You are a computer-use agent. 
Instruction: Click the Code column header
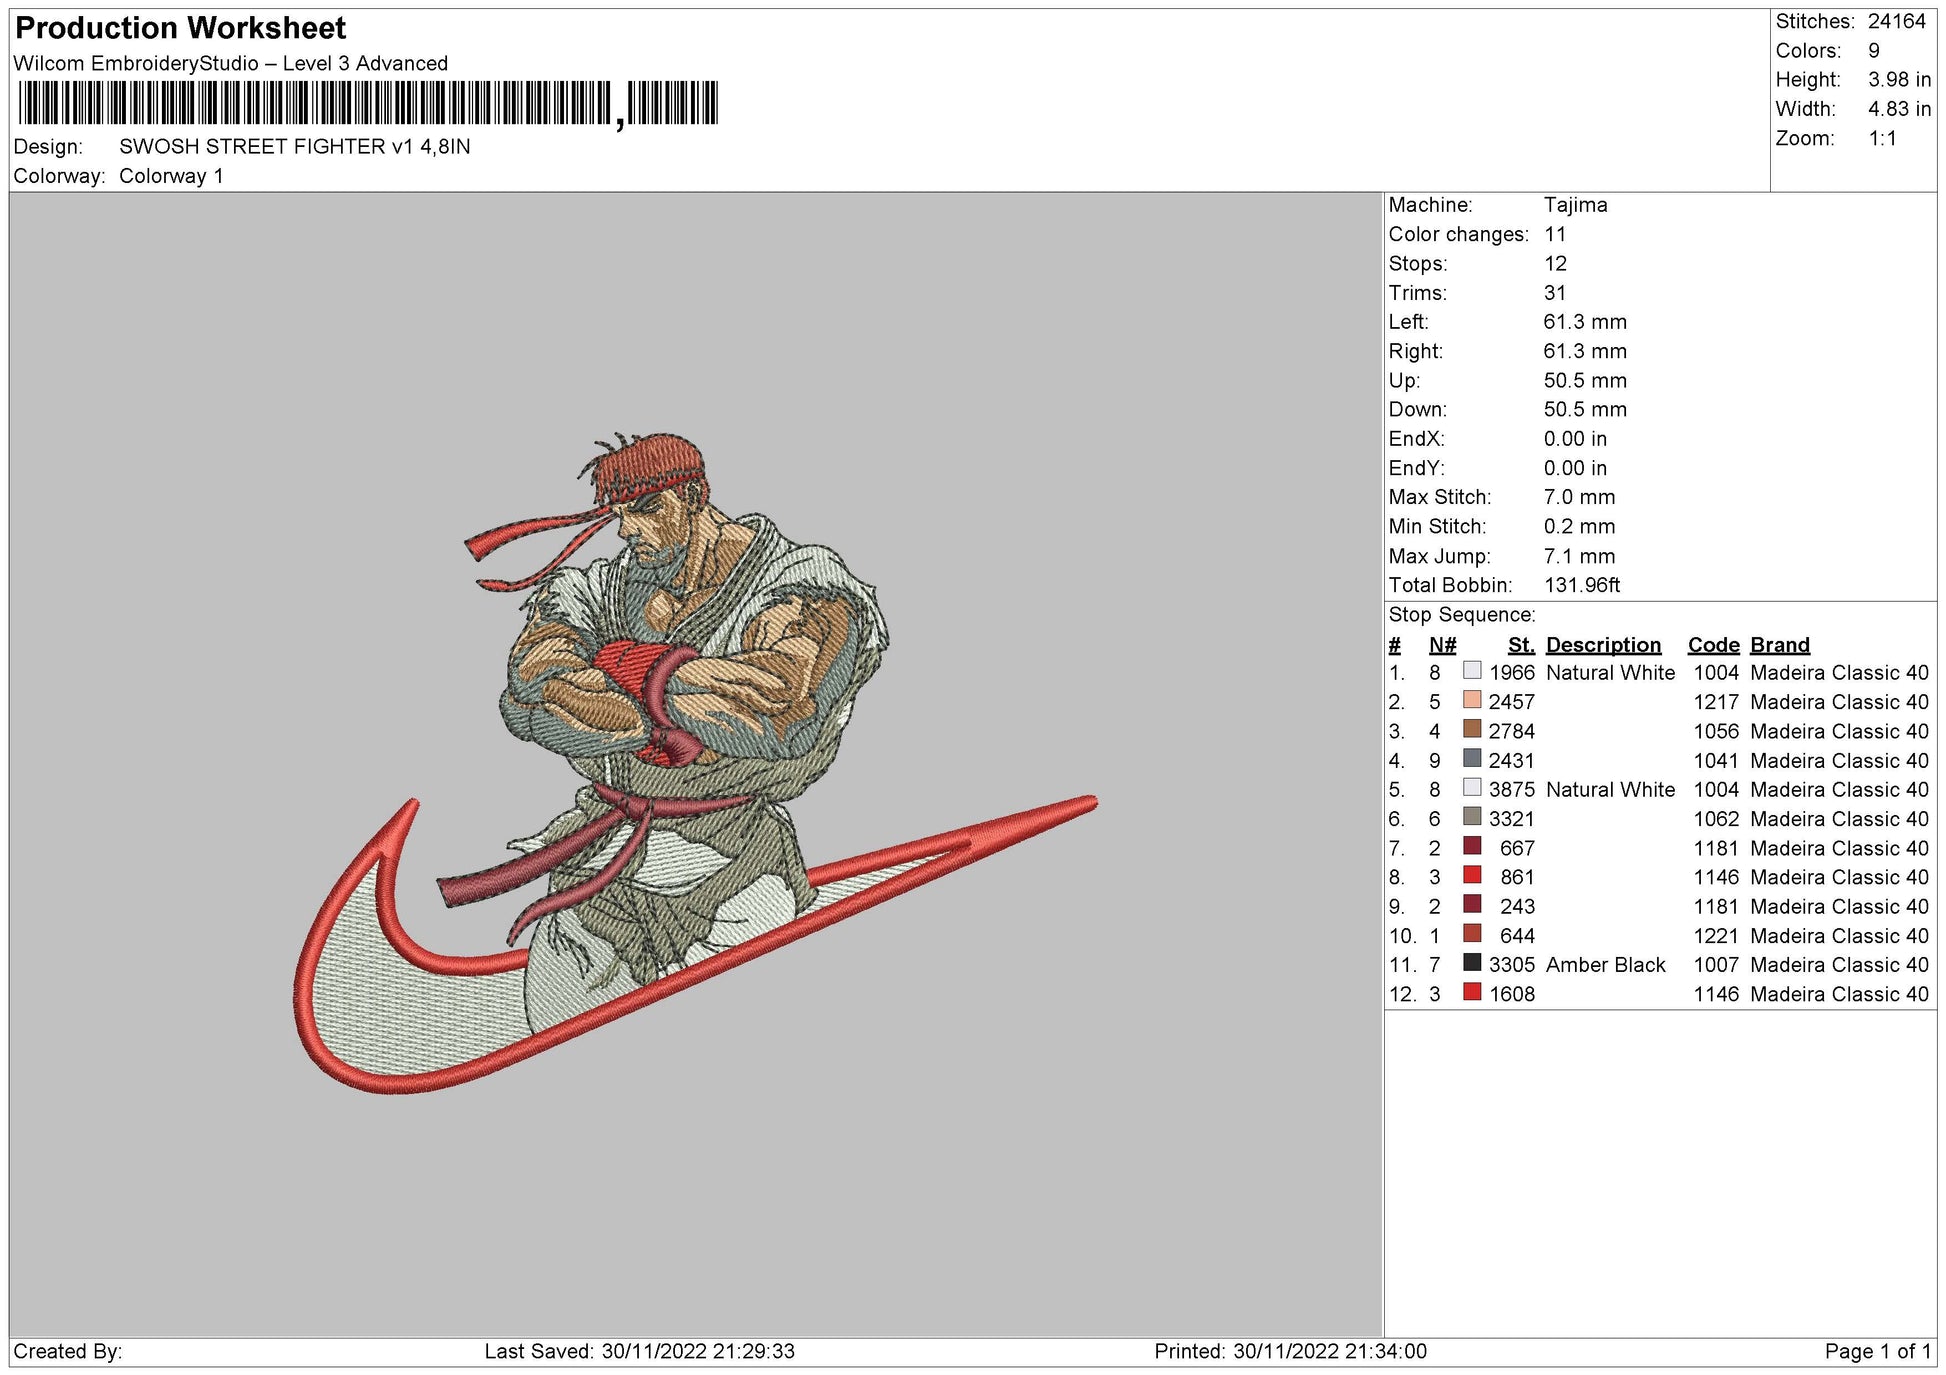pos(1713,645)
